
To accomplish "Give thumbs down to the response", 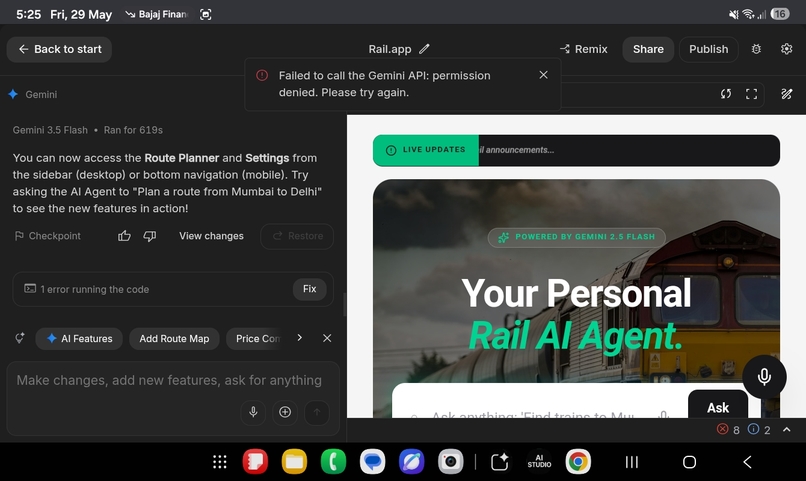I will 150,236.
